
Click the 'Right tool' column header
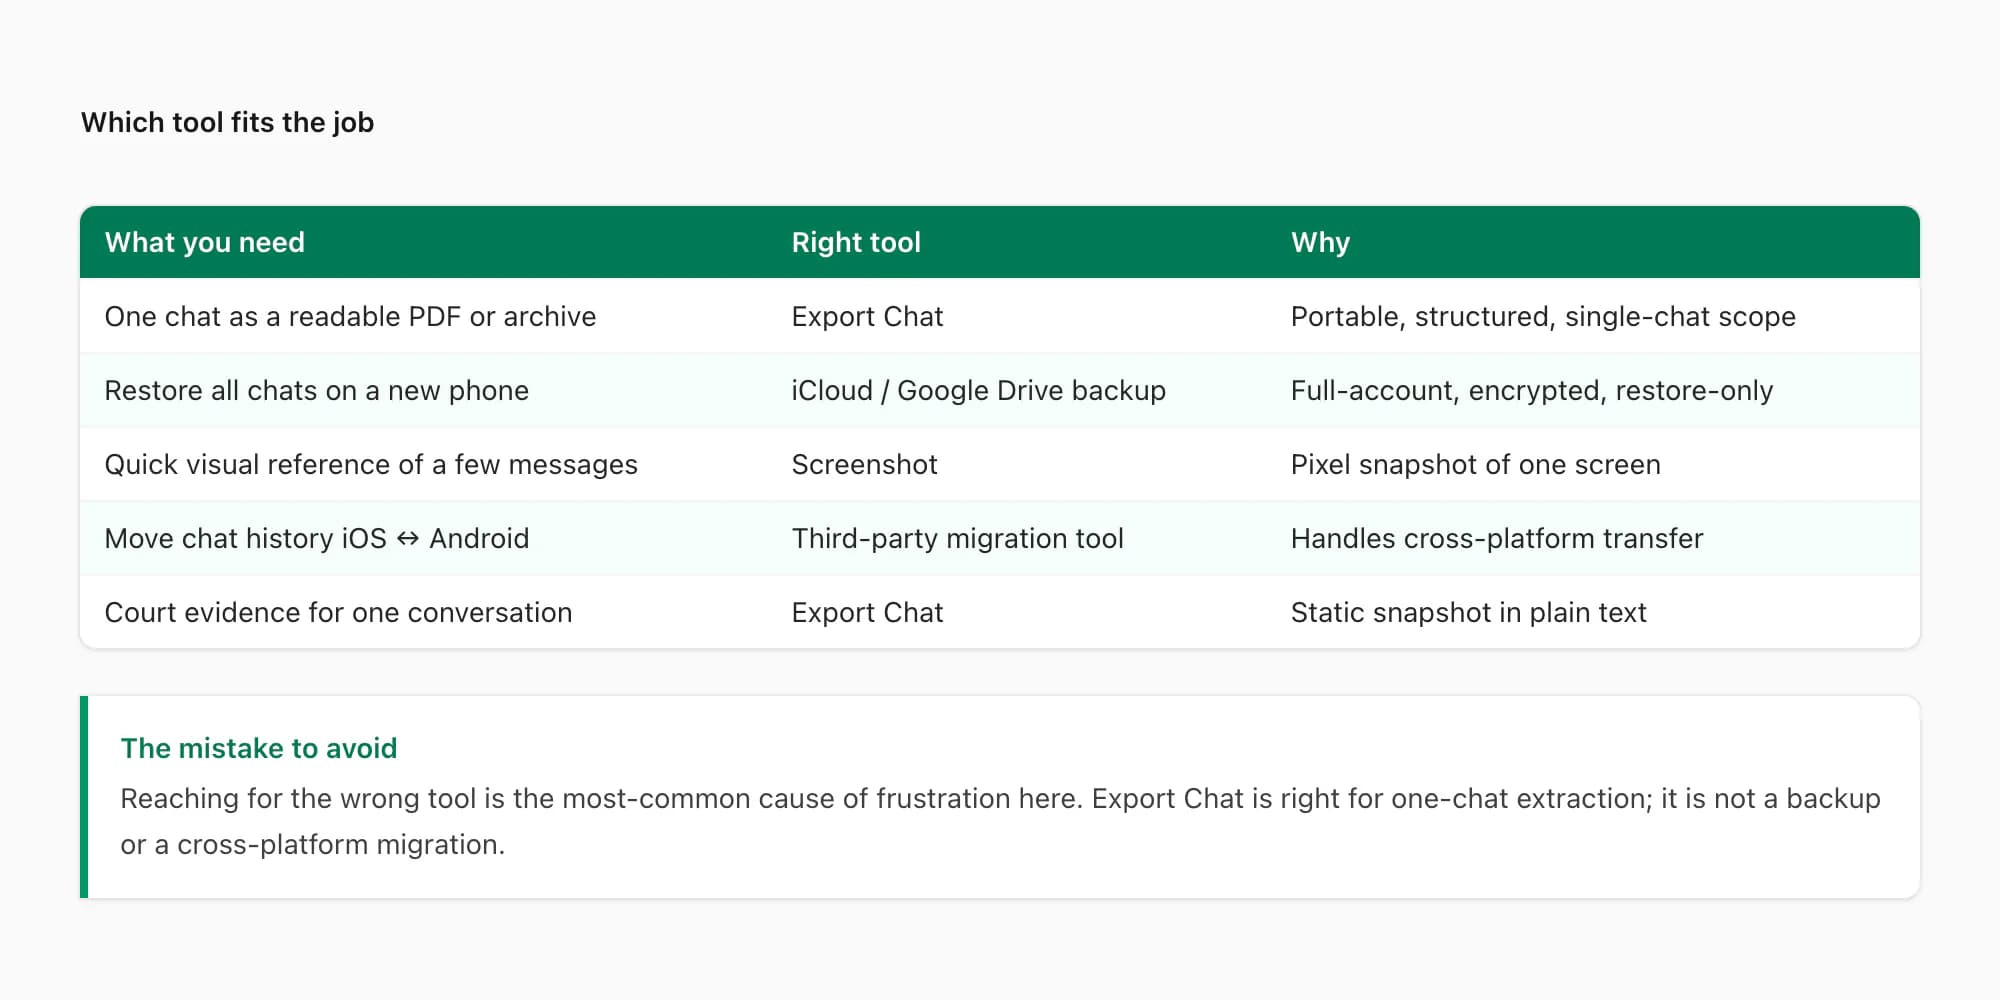856,242
